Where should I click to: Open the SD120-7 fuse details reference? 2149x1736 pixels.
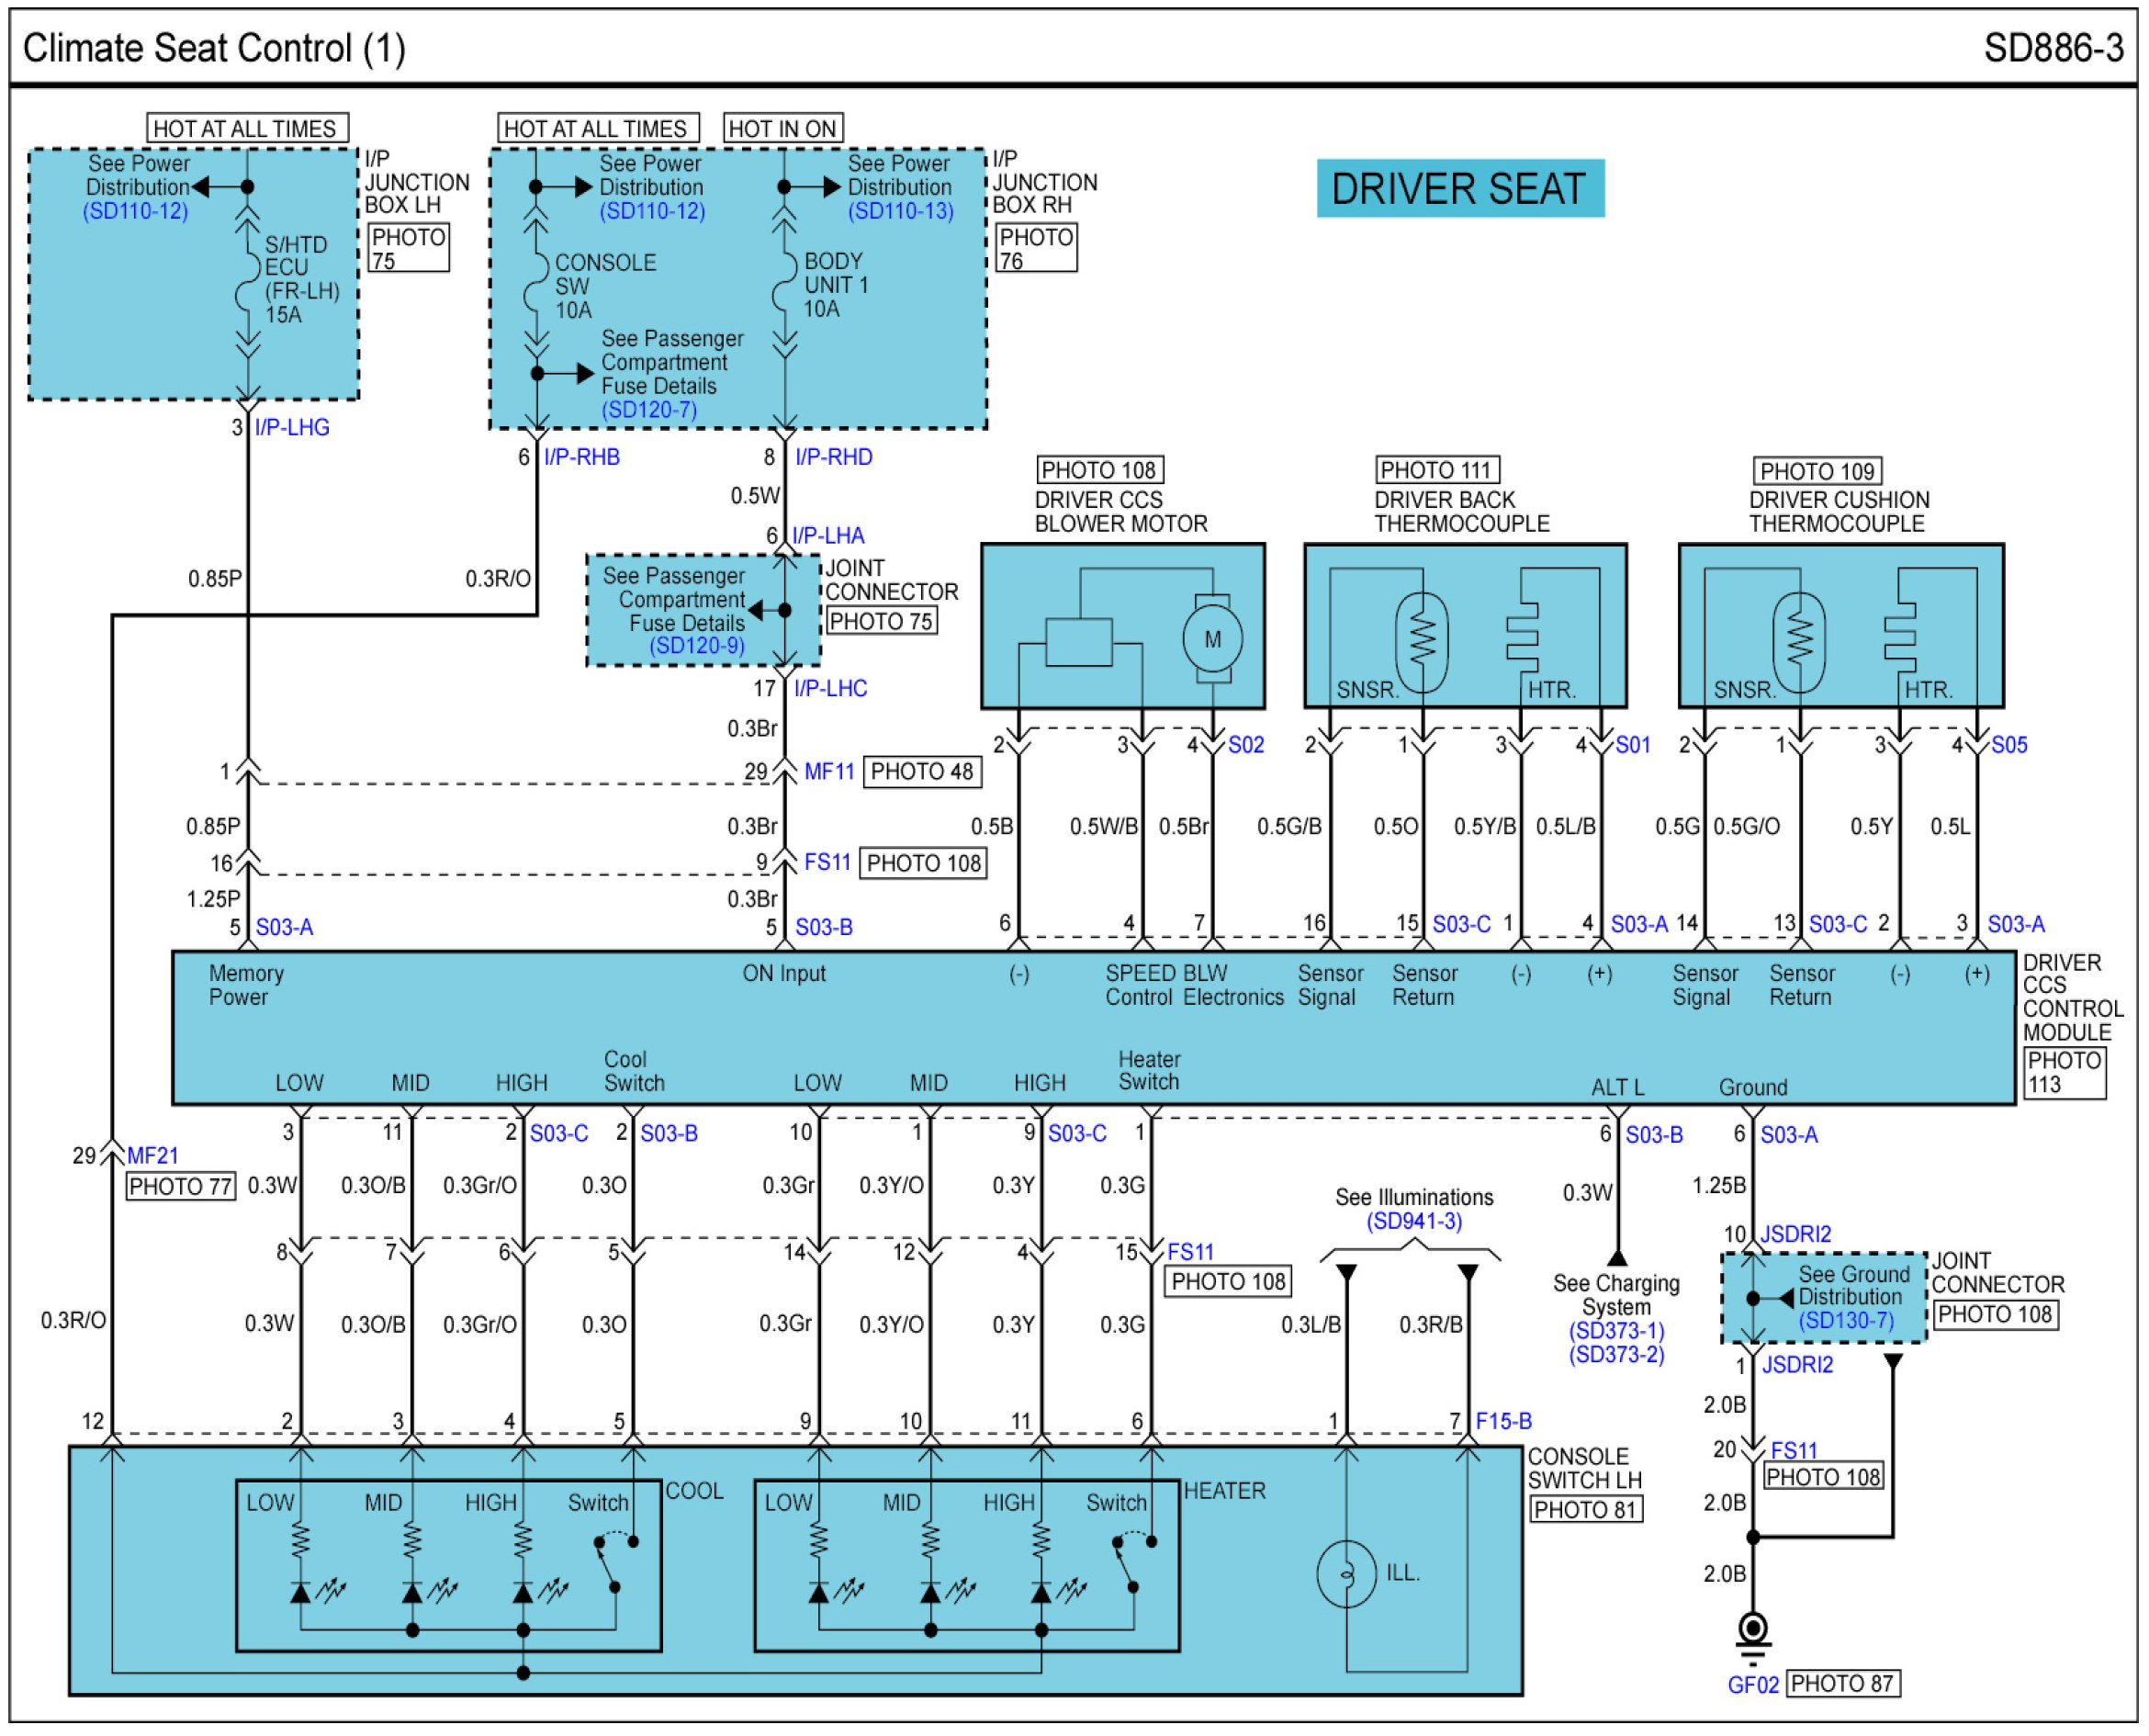649,410
